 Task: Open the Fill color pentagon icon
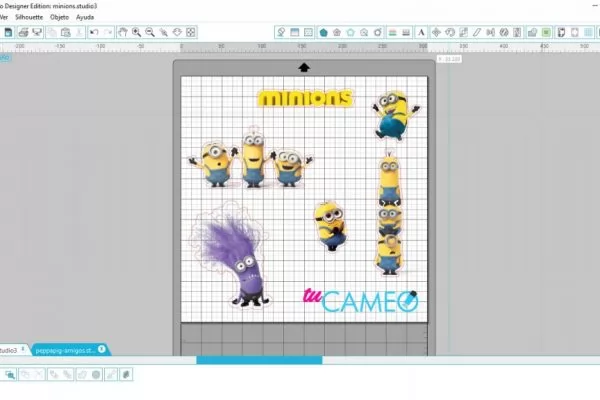pyautogui.click(x=323, y=33)
